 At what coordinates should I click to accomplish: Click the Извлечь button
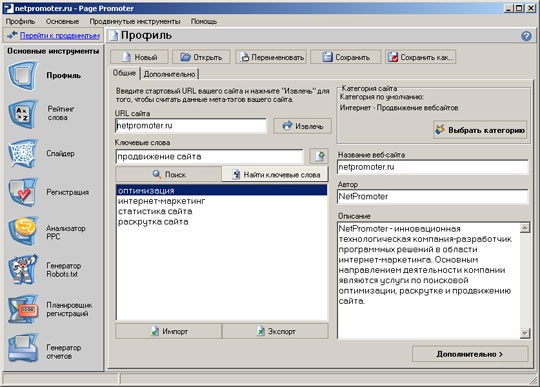pyautogui.click(x=302, y=126)
